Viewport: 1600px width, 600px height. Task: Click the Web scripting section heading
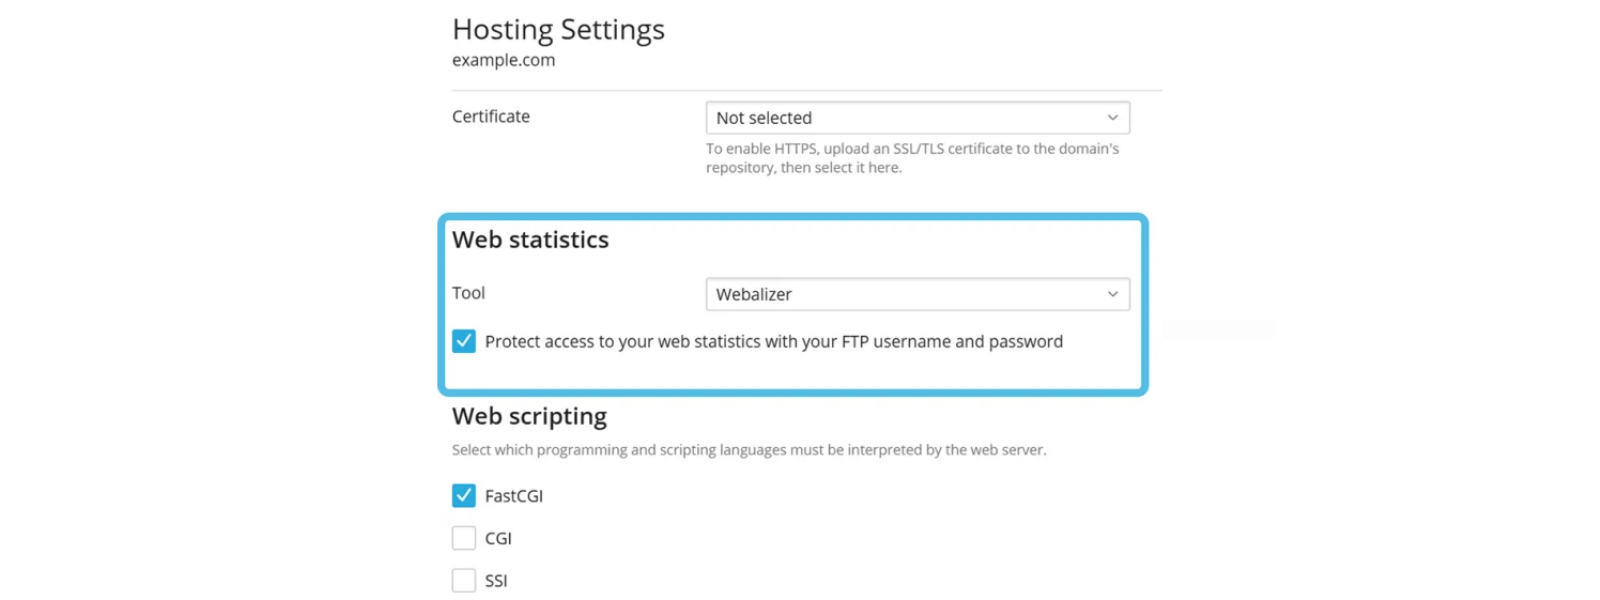(x=529, y=416)
